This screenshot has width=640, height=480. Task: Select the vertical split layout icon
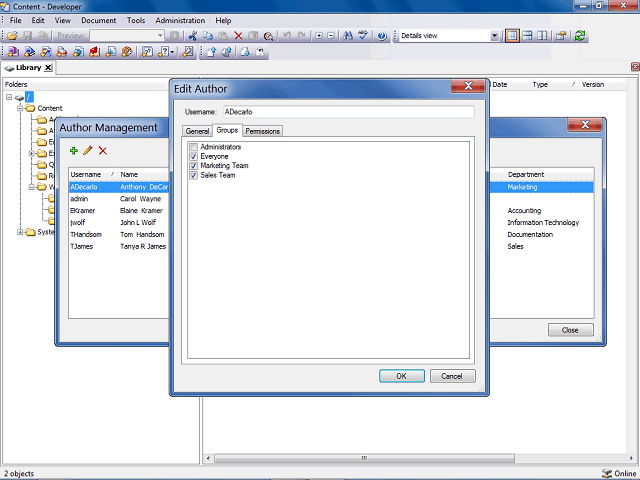coord(542,36)
